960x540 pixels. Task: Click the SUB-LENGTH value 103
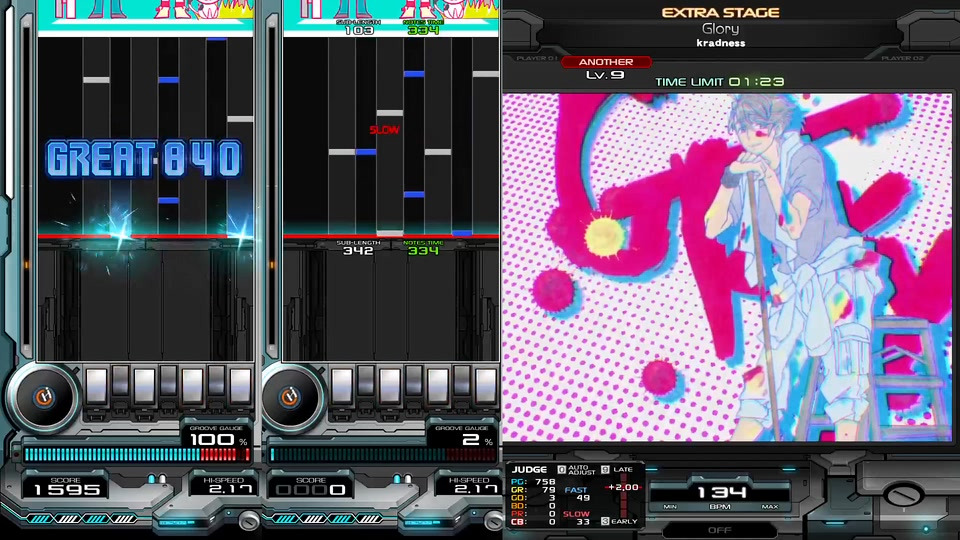(359, 29)
